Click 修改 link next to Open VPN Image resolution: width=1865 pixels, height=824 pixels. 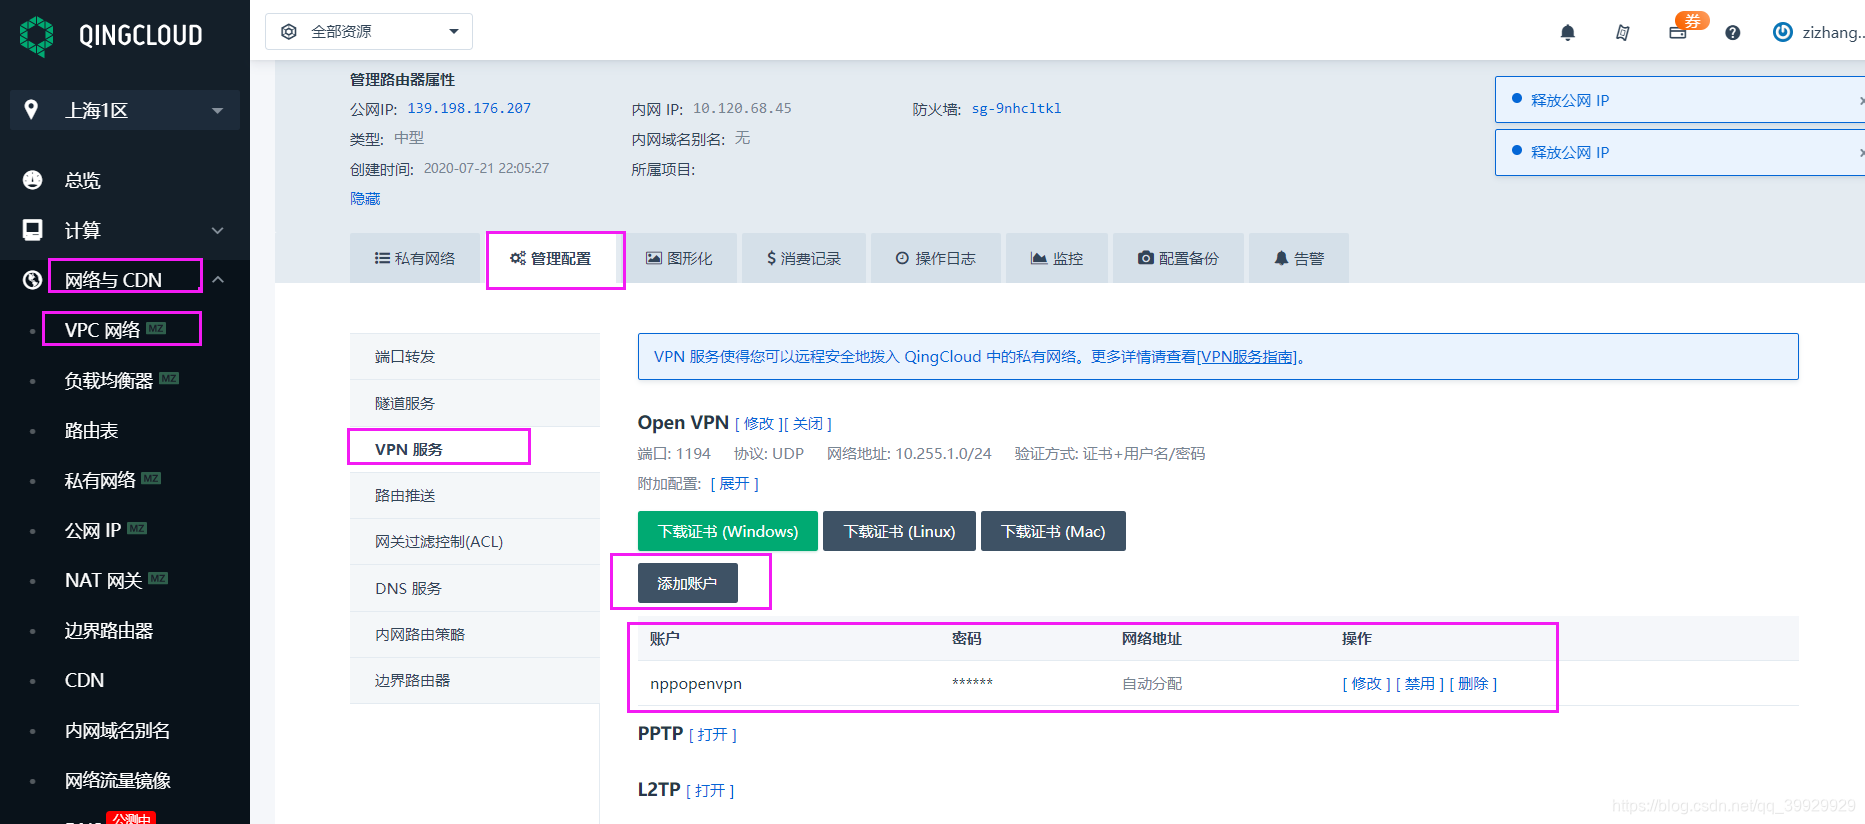pyautogui.click(x=759, y=424)
